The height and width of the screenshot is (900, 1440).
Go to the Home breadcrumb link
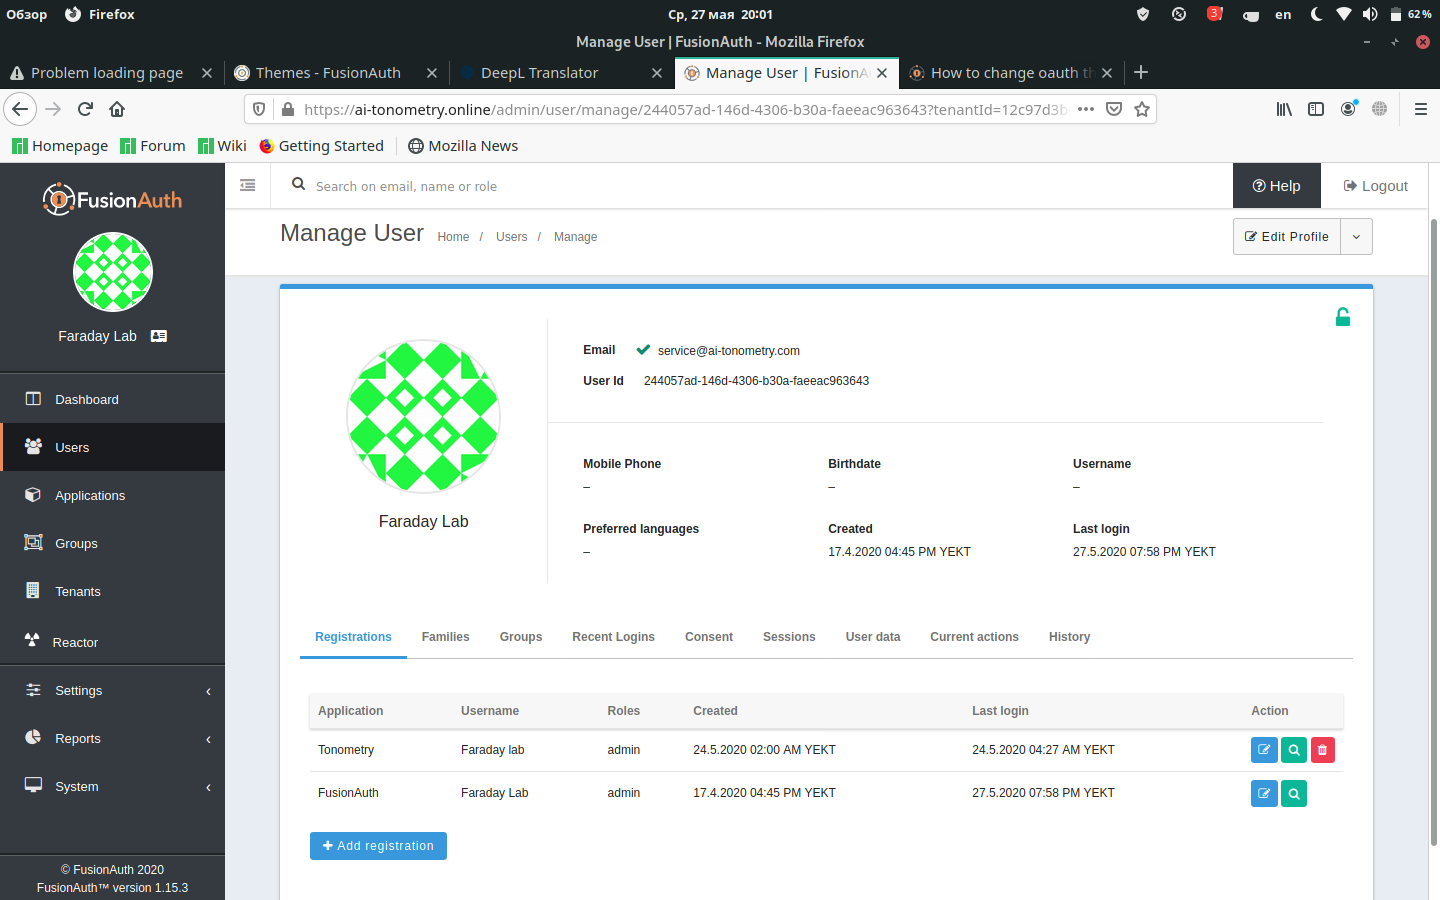pos(453,237)
